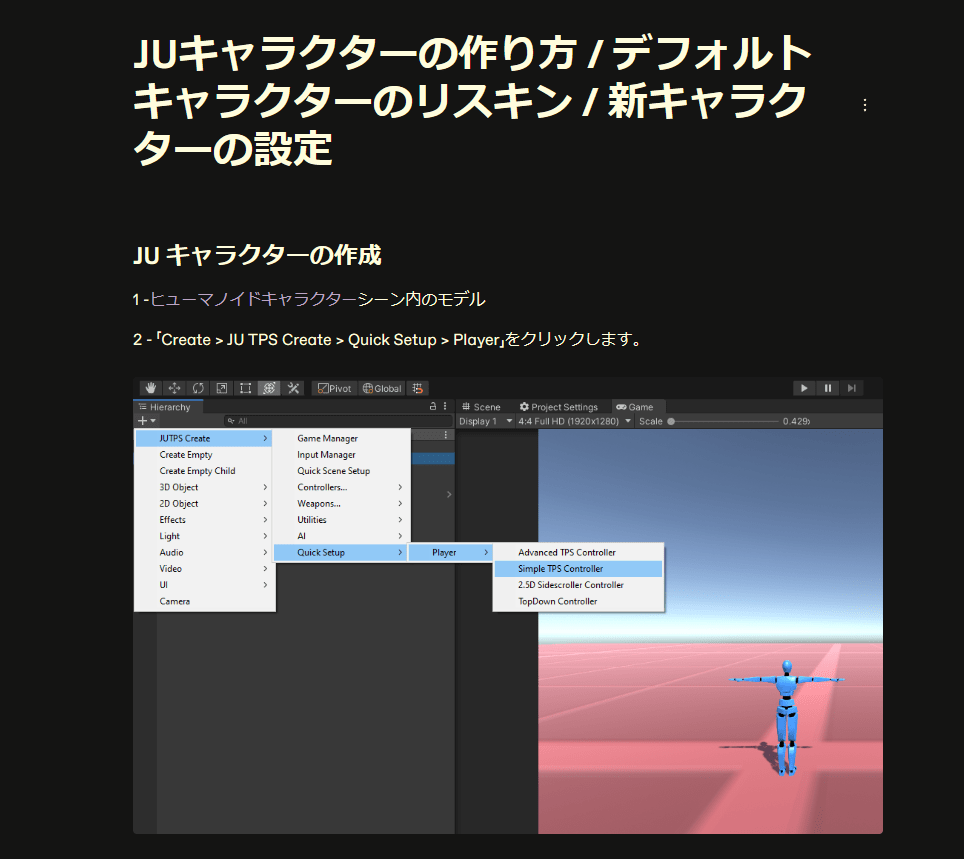
Task: Expand the Utilities submenu
Action: [342, 520]
